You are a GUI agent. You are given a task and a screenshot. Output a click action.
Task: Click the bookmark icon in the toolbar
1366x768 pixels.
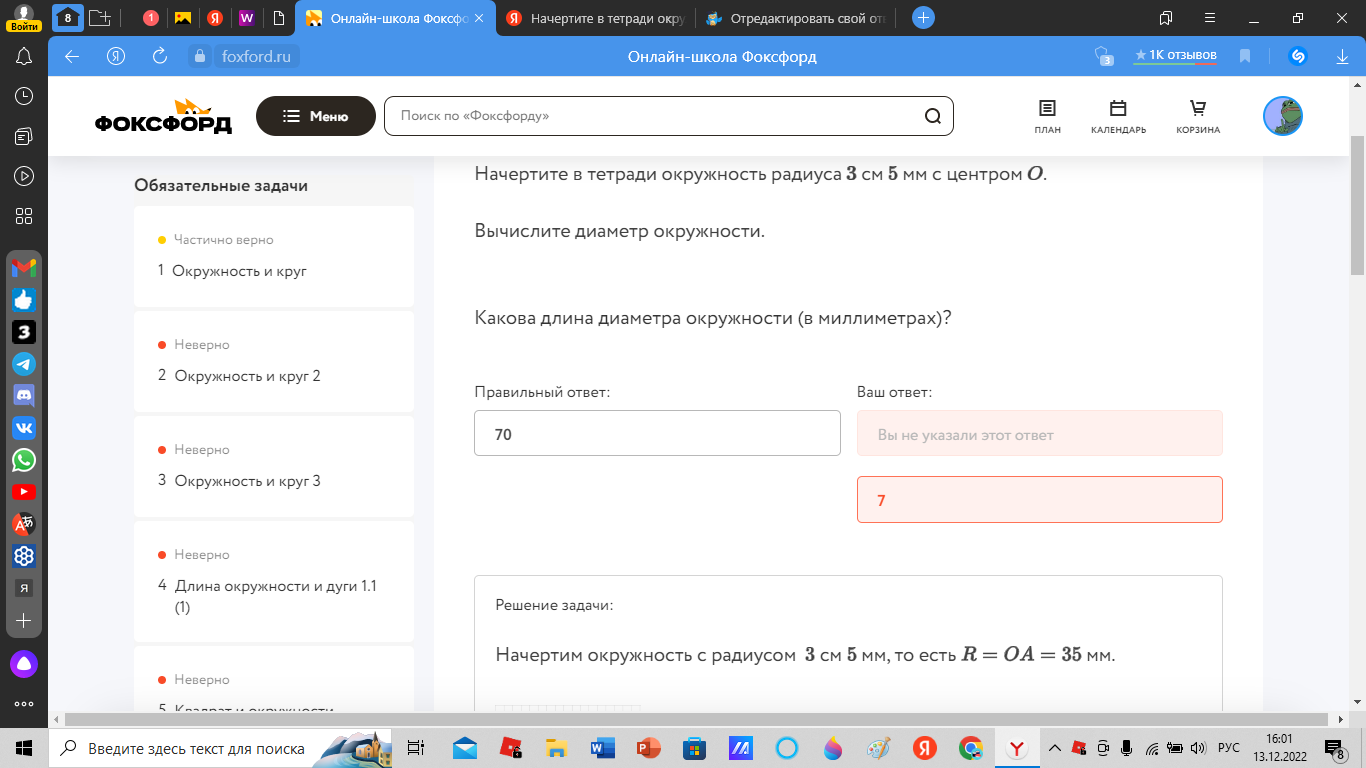(1244, 56)
